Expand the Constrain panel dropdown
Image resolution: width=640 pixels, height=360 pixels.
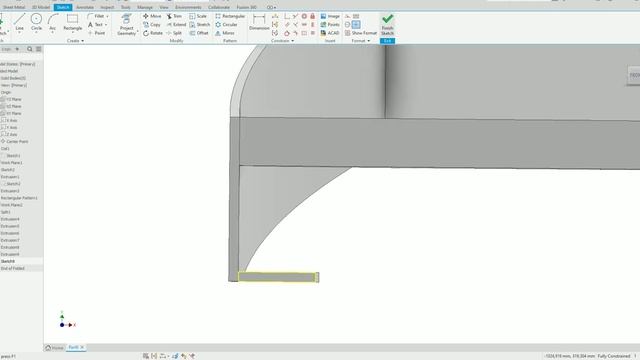pos(282,41)
